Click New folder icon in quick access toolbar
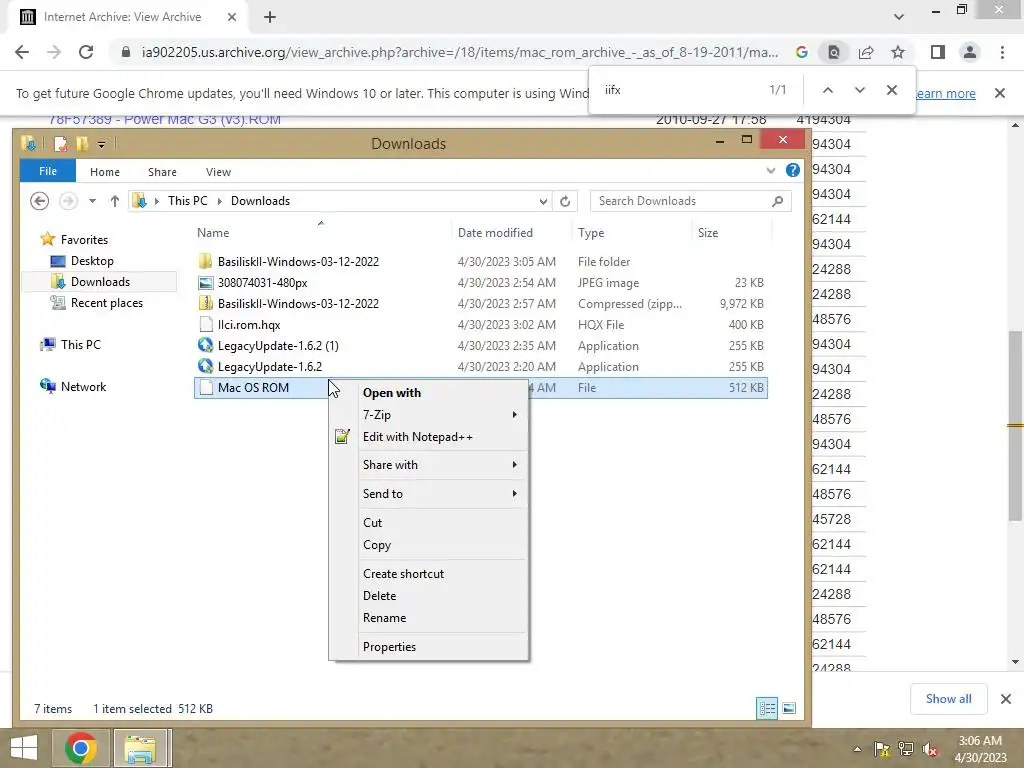Viewport: 1024px width, 768px height. pyautogui.click(x=82, y=144)
